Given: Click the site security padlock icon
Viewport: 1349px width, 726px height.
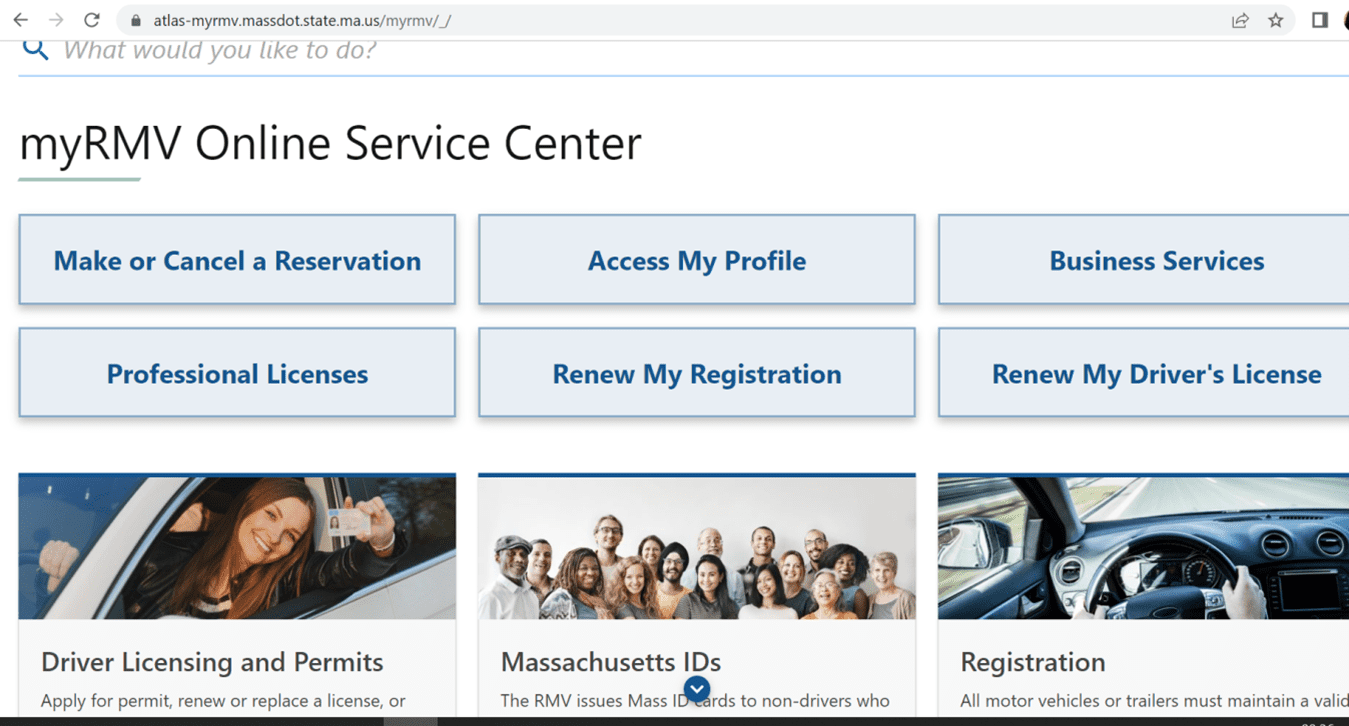Looking at the screenshot, I should (135, 18).
